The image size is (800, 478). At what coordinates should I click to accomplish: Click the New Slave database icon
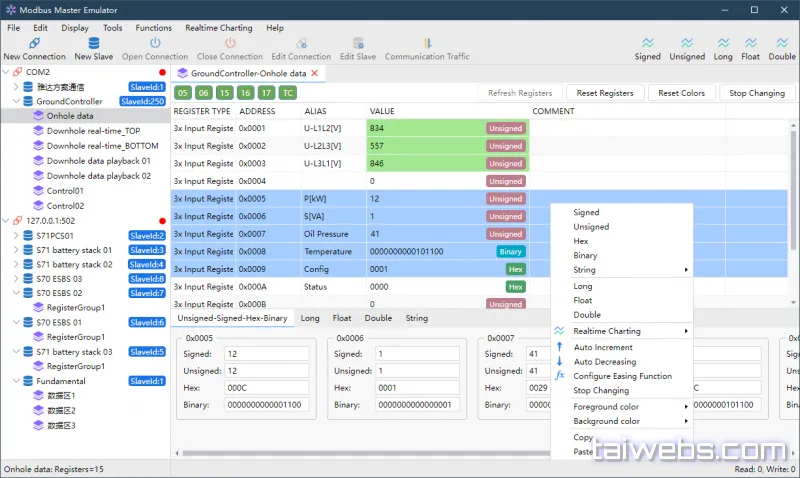[x=94, y=43]
